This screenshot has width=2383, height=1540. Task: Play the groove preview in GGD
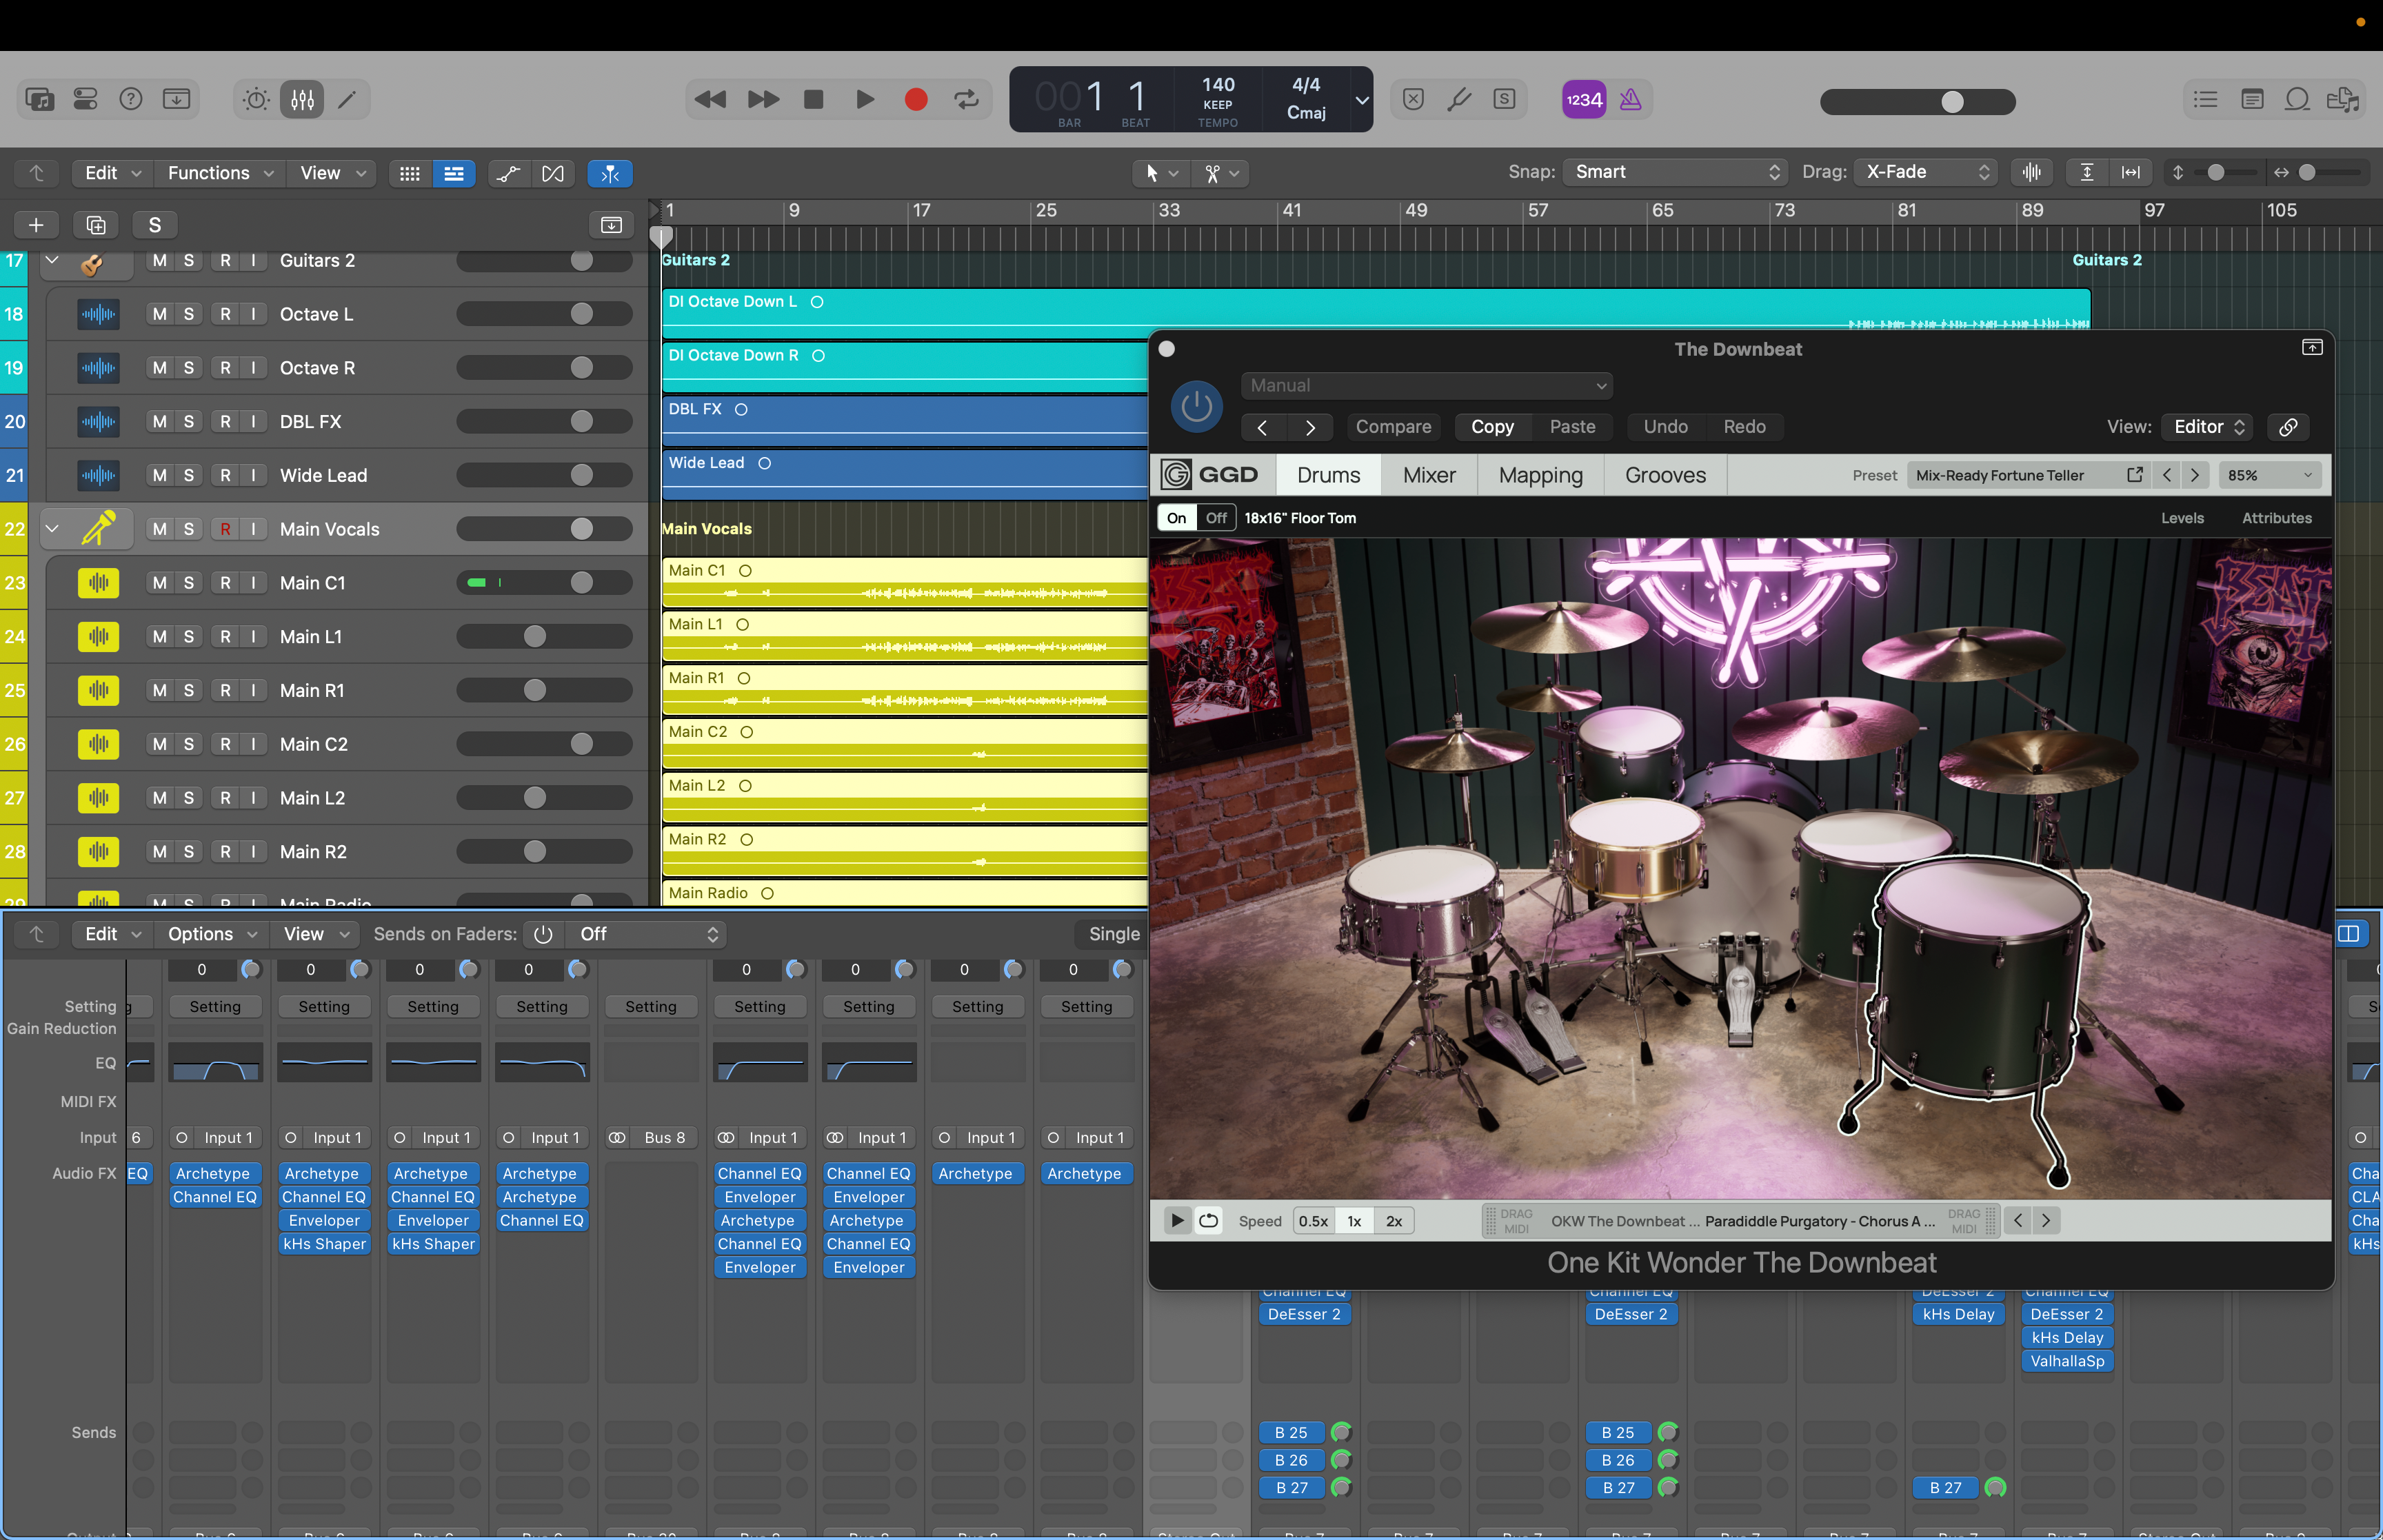1177,1220
